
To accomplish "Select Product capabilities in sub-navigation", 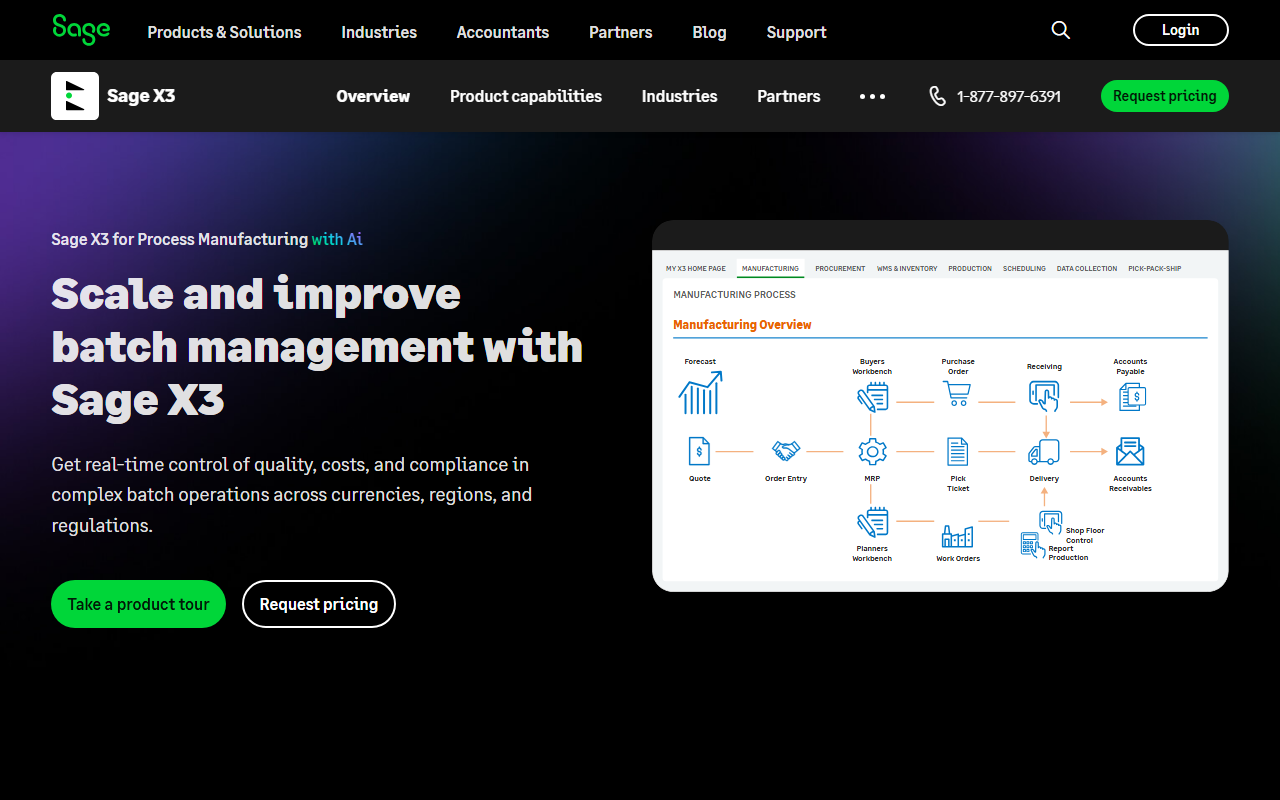I will (x=526, y=96).
